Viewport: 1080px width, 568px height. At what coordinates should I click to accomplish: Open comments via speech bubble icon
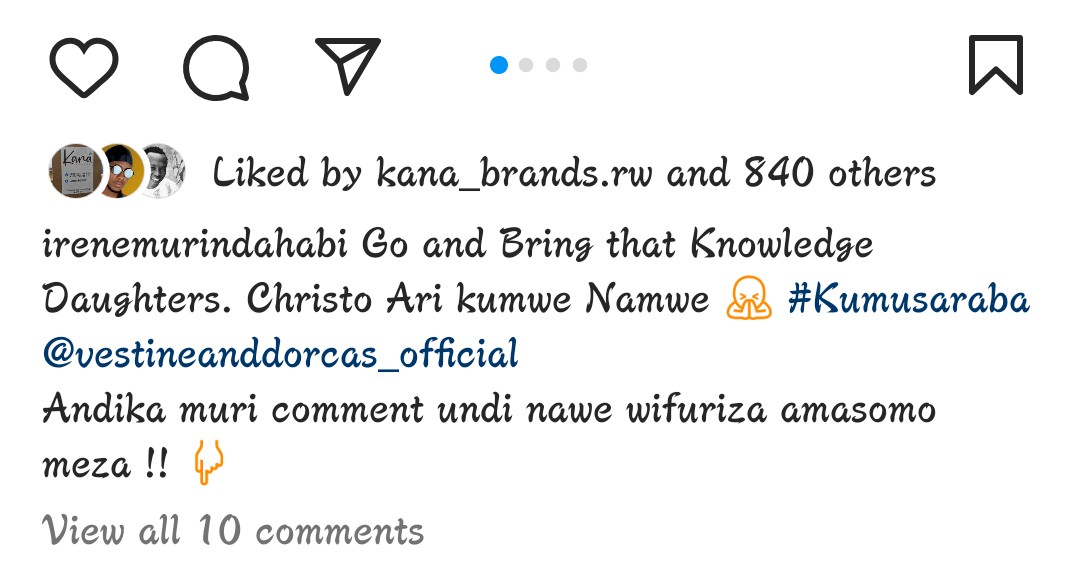pos(216,67)
